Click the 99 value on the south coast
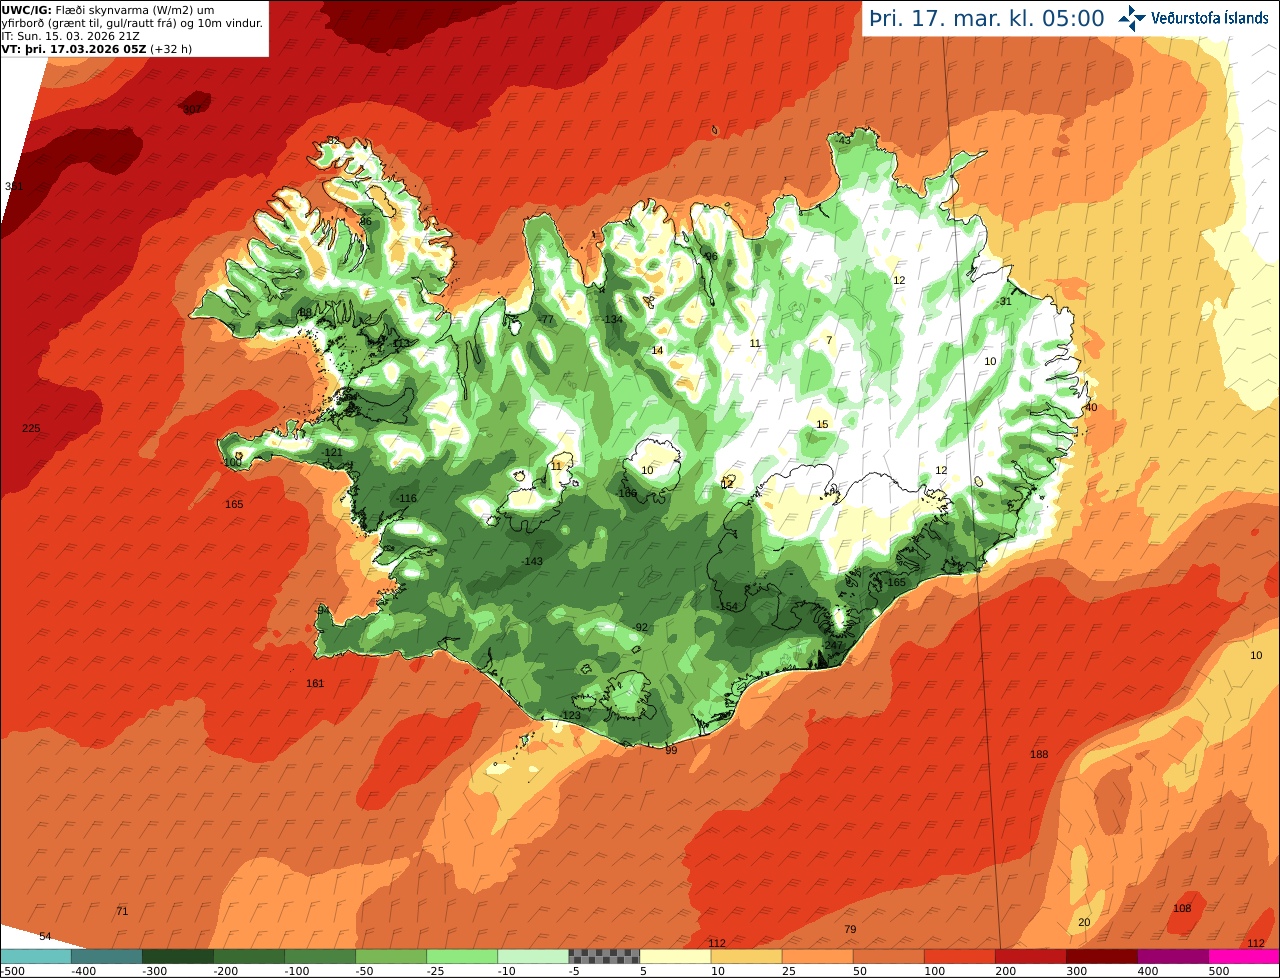Screen dimensions: 1280x978 click(x=671, y=750)
